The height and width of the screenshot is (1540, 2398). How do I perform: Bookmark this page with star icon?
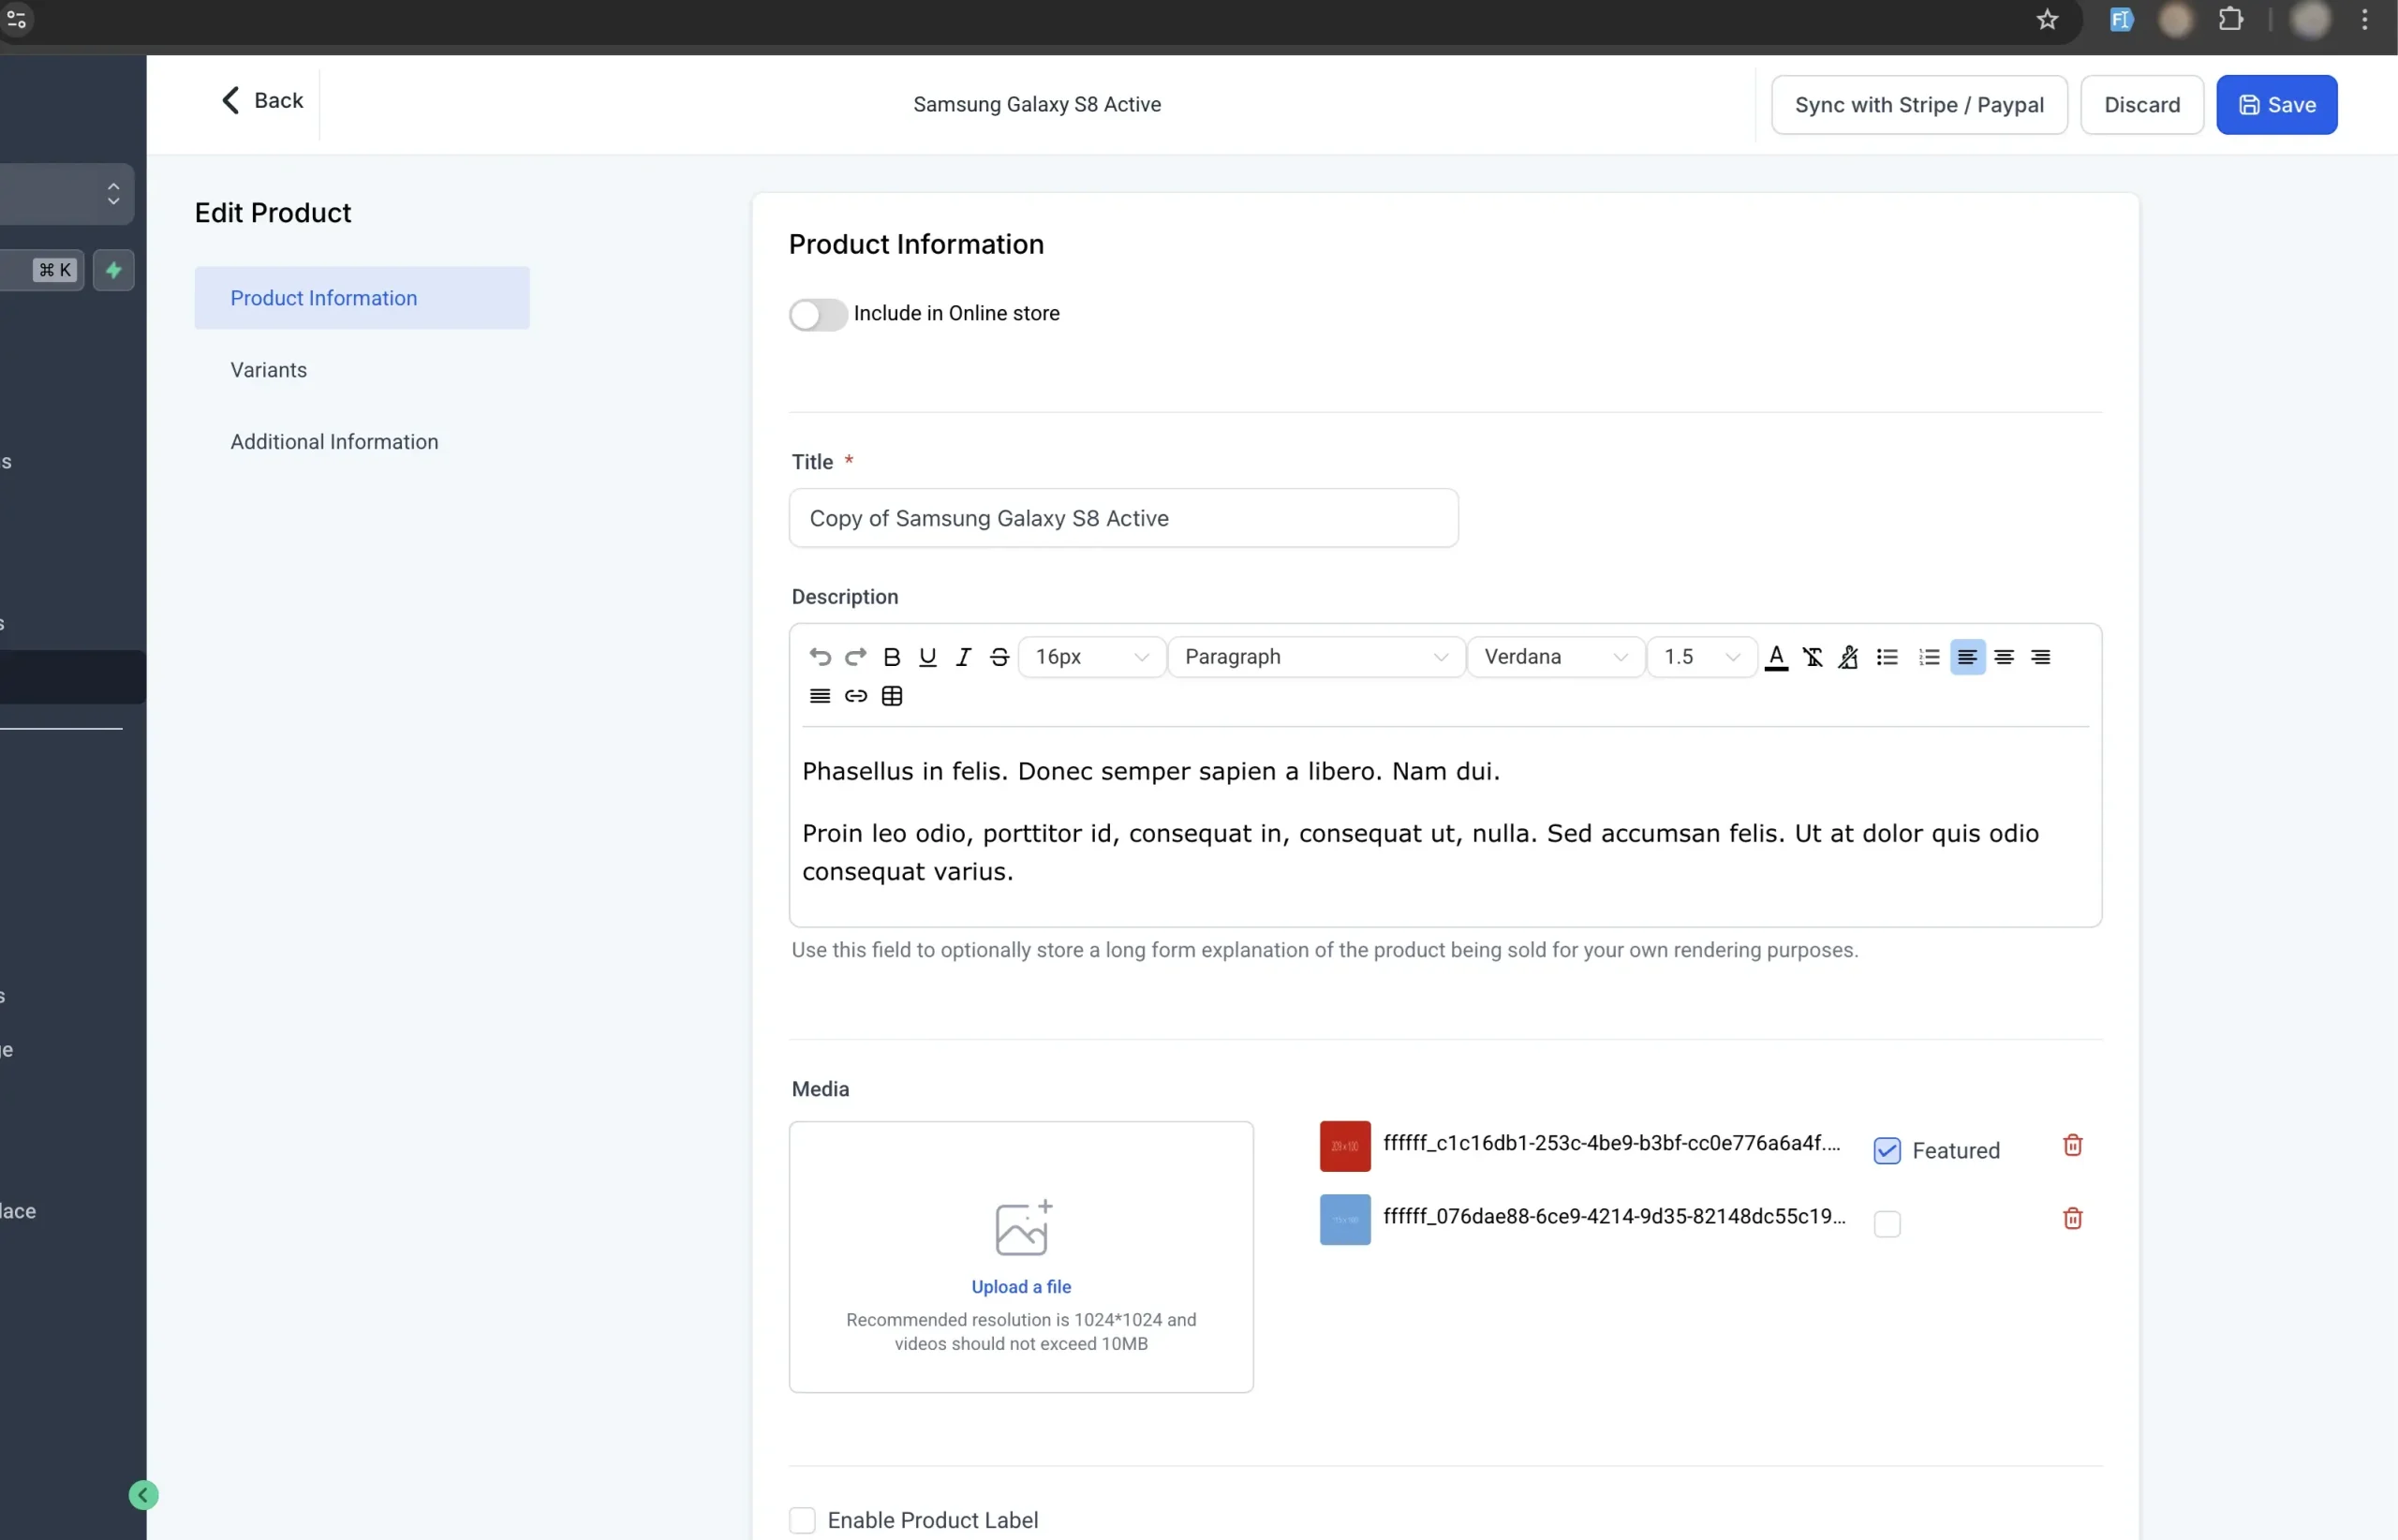(x=2047, y=19)
